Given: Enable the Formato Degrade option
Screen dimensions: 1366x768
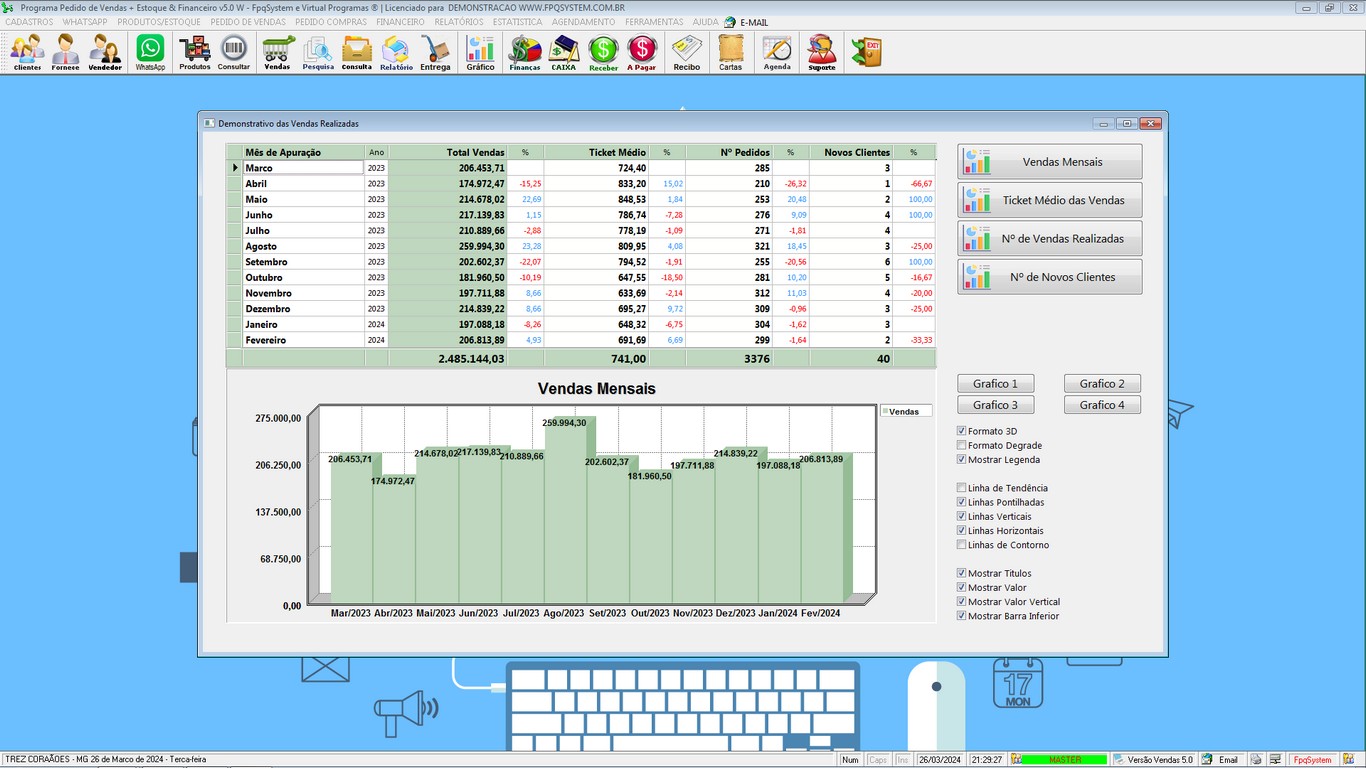Looking at the screenshot, I should [x=962, y=446].
